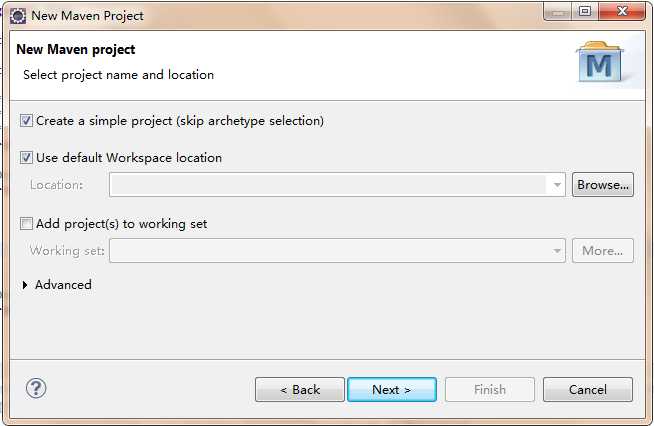Enable Add project(s) to working set
Viewport: 654px width, 426px height.
(27, 224)
